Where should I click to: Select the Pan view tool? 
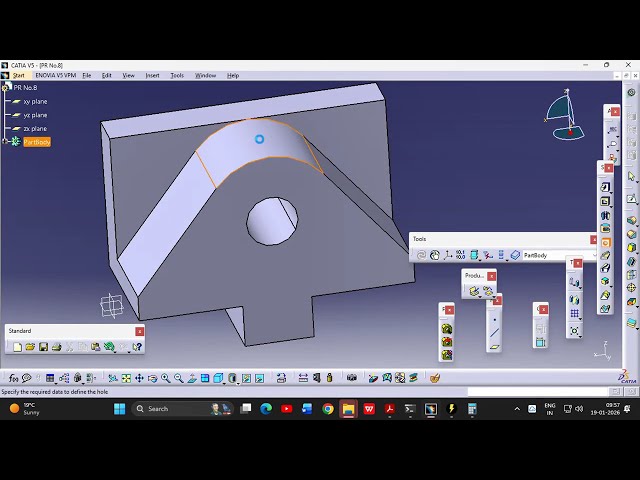(x=139, y=378)
